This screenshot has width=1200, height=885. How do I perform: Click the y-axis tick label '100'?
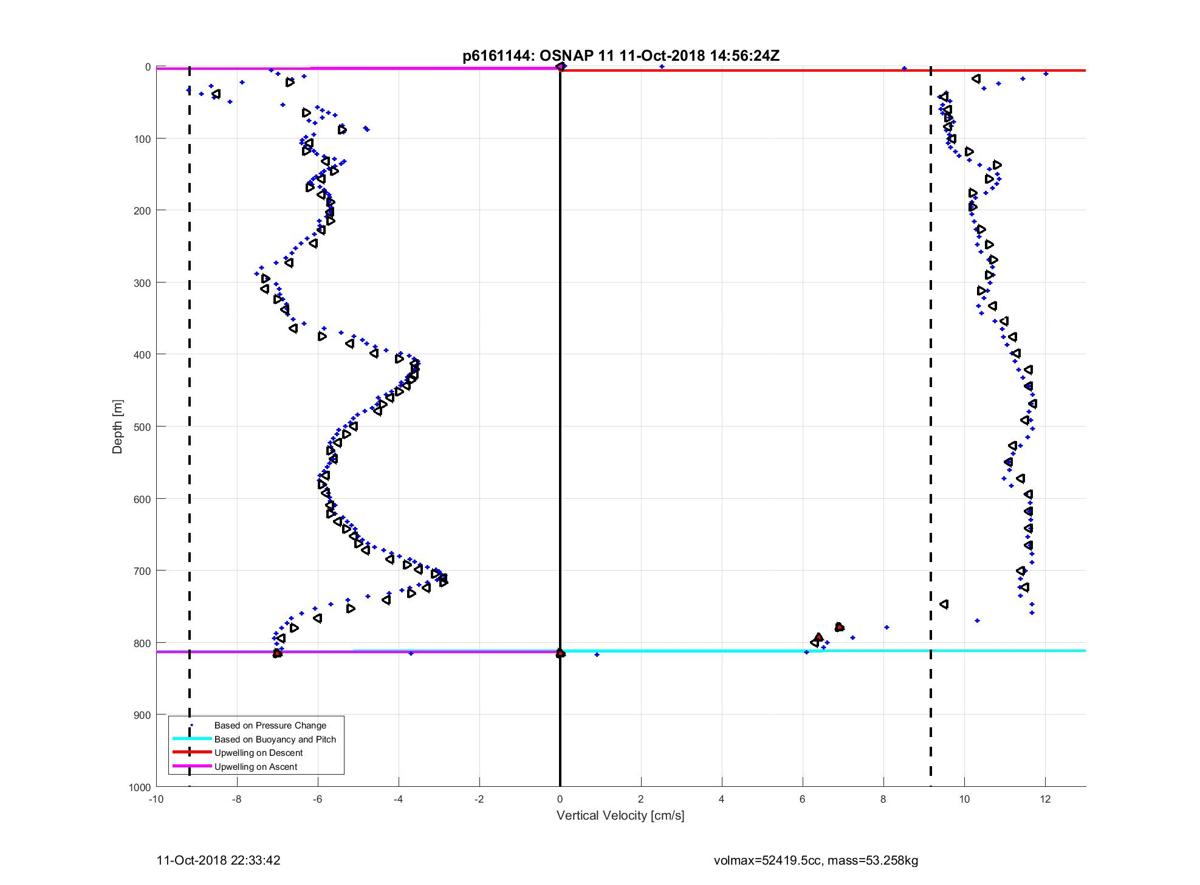coord(142,139)
